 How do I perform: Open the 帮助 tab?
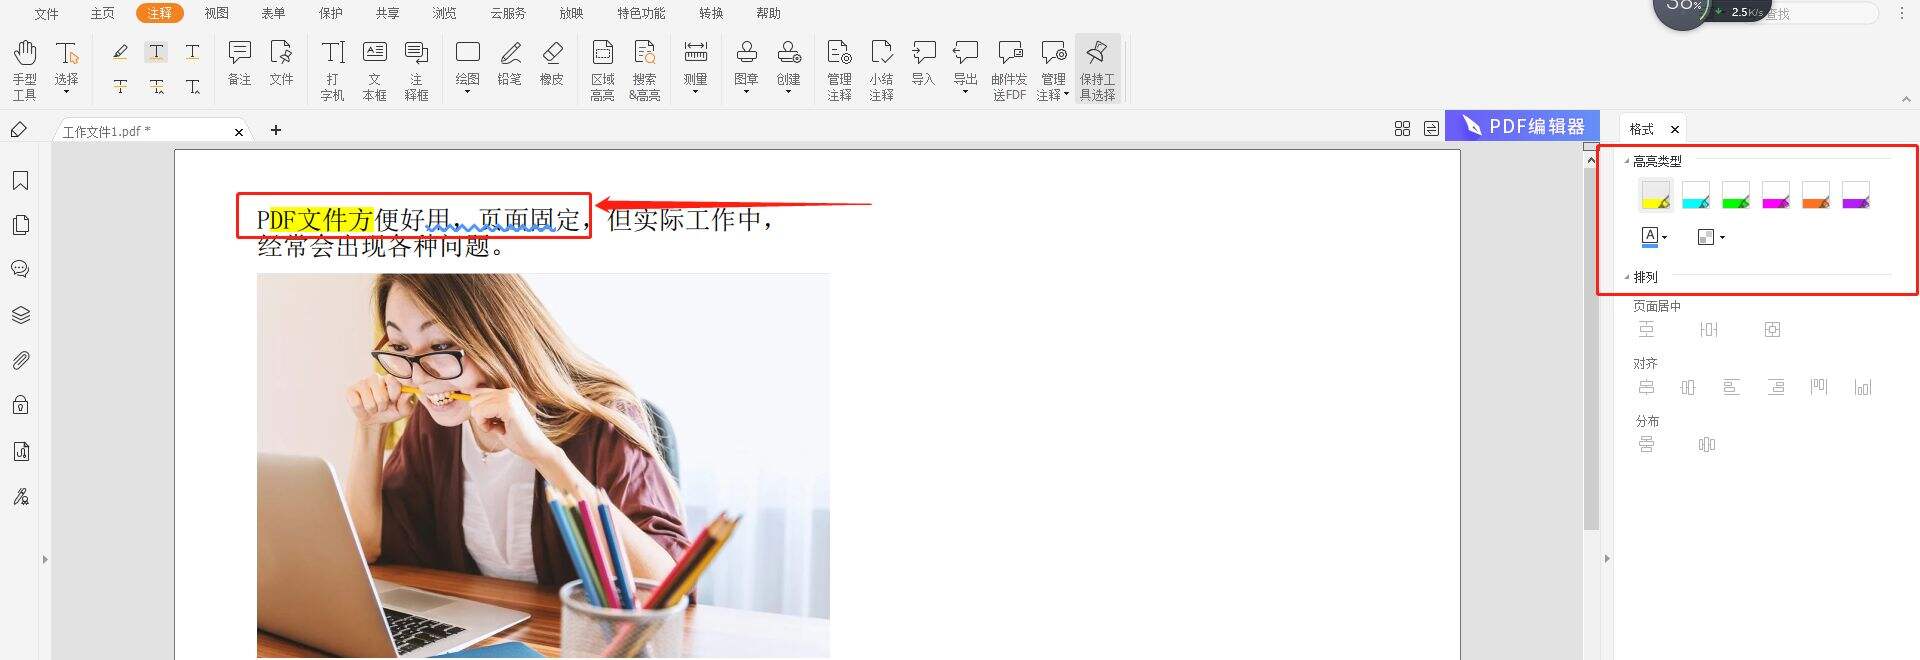[769, 13]
